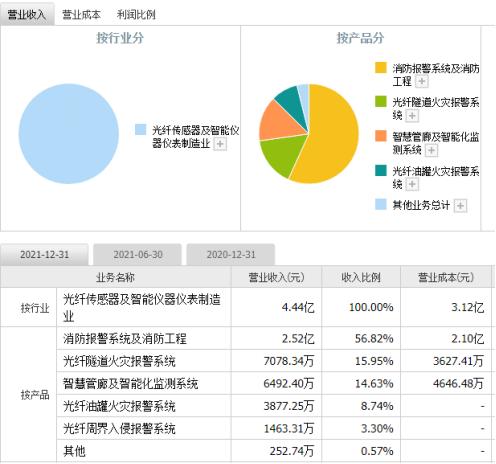
Task: Click the 其他 table row name
Action: 74,451
